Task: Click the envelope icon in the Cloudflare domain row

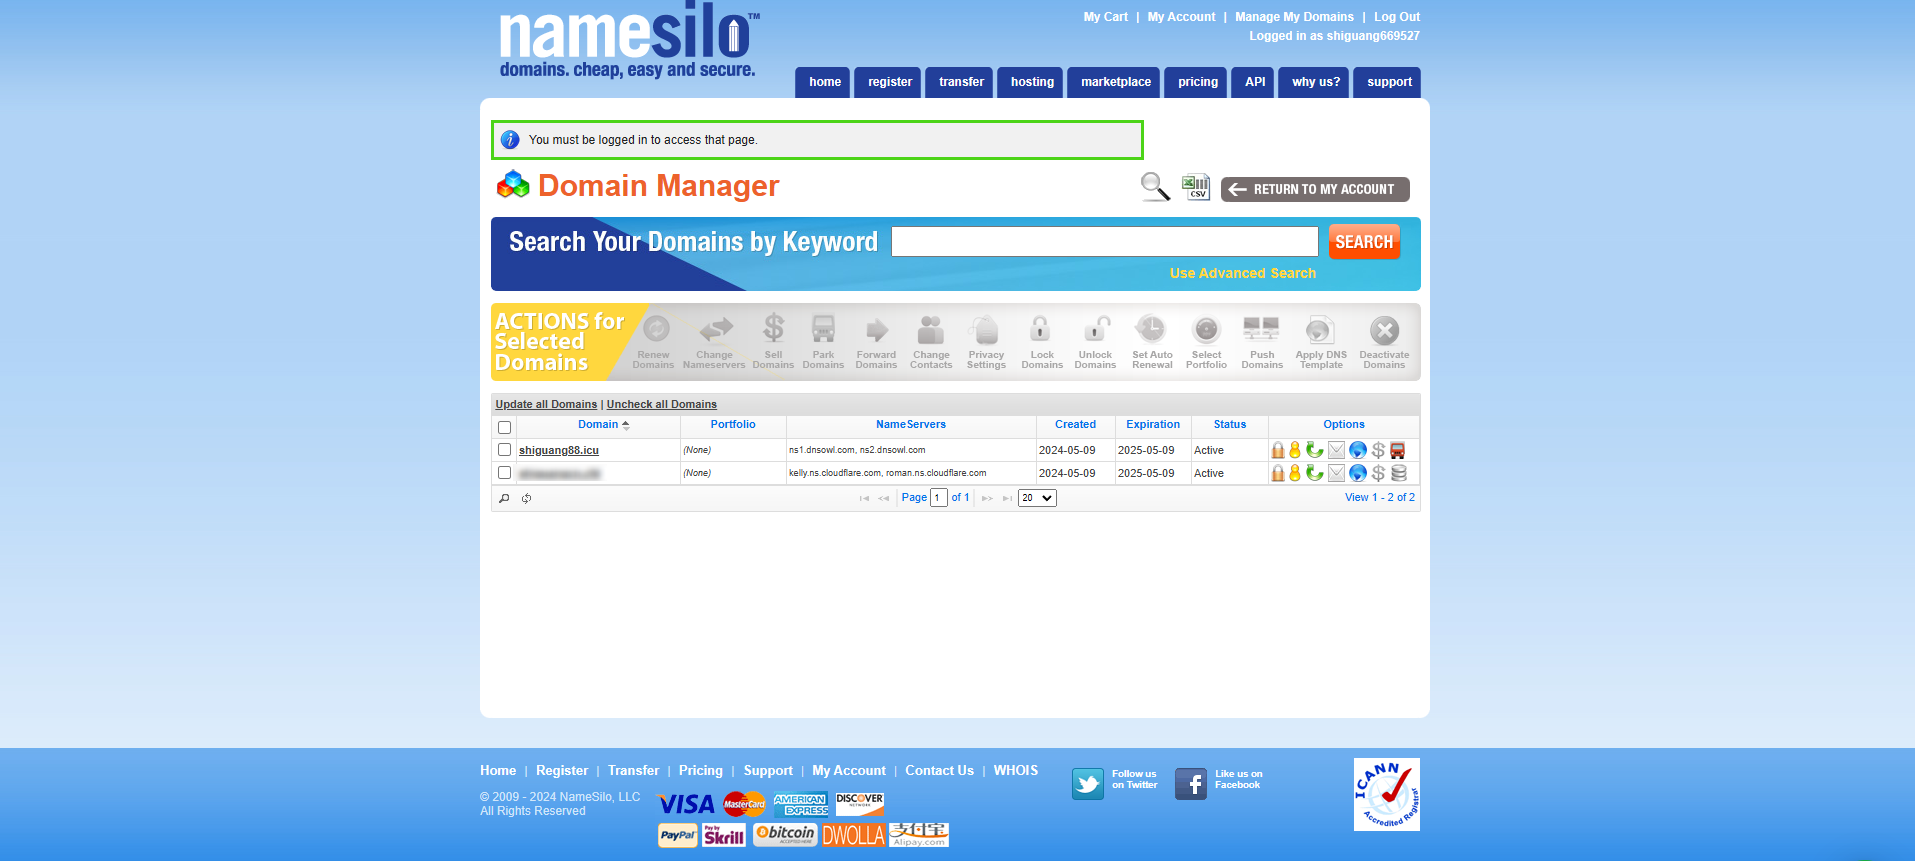Action: pos(1336,473)
